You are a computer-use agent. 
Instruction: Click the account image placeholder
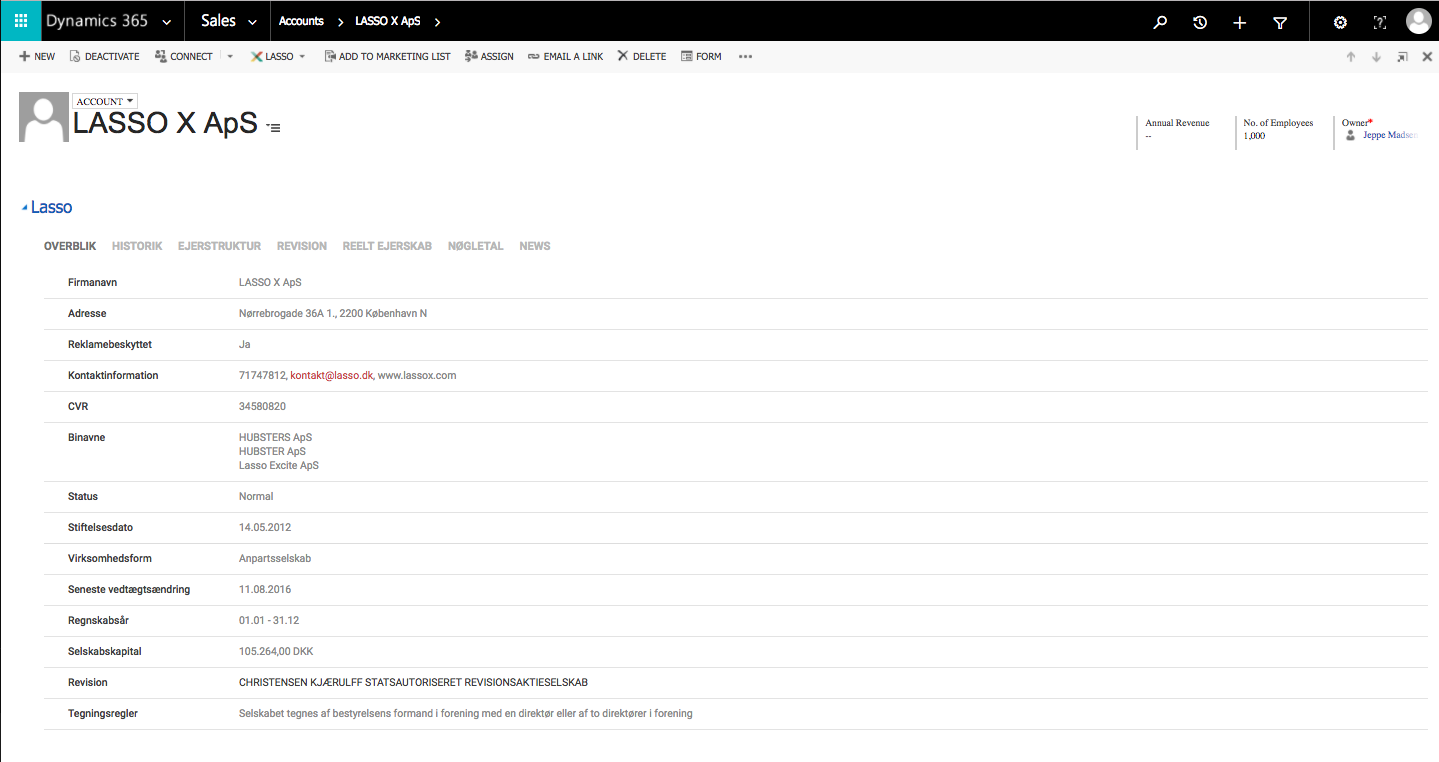click(44, 117)
